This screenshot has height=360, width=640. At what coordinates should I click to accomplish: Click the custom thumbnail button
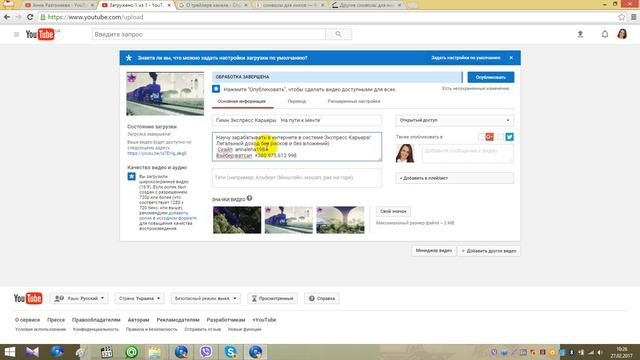pyautogui.click(x=393, y=211)
